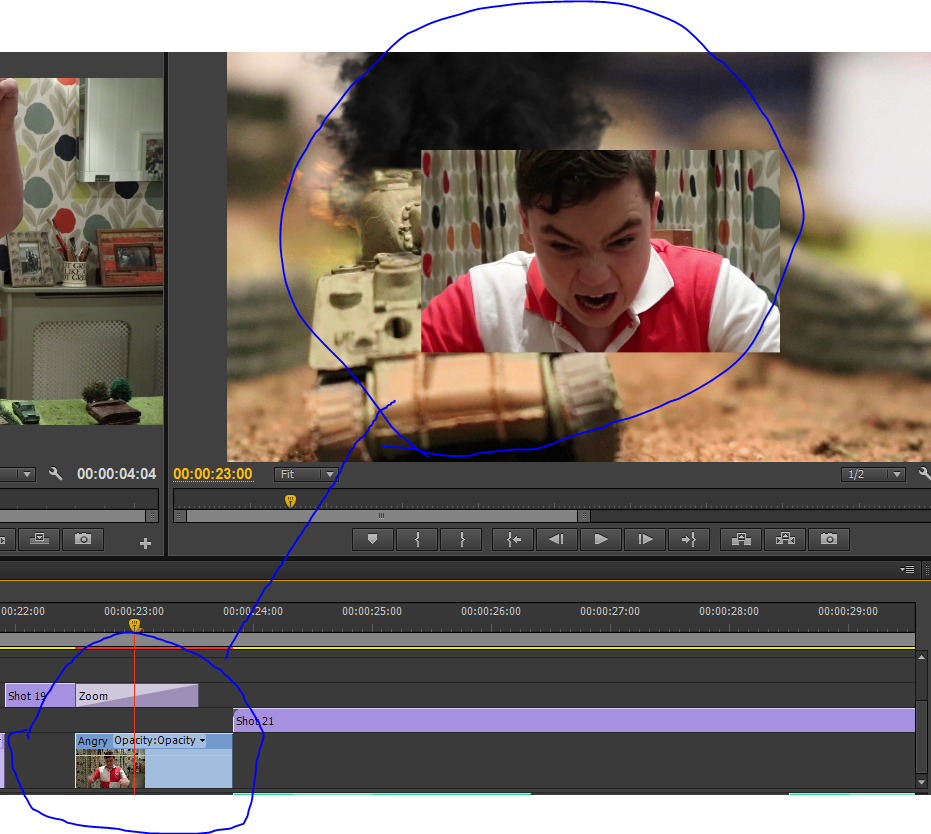
Task: Click the Overwrite button in Source monitor
Action: 39,539
